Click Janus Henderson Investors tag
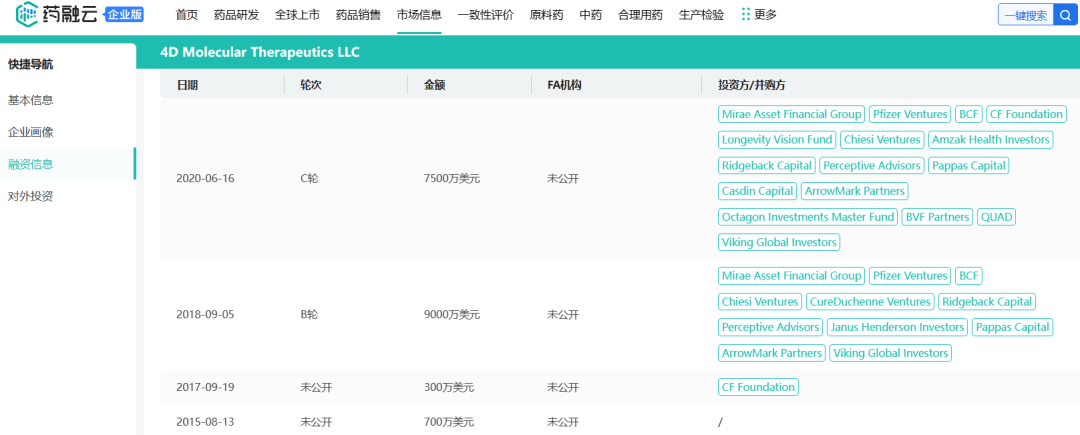Viewport: 1080px width, 435px height. tap(897, 328)
